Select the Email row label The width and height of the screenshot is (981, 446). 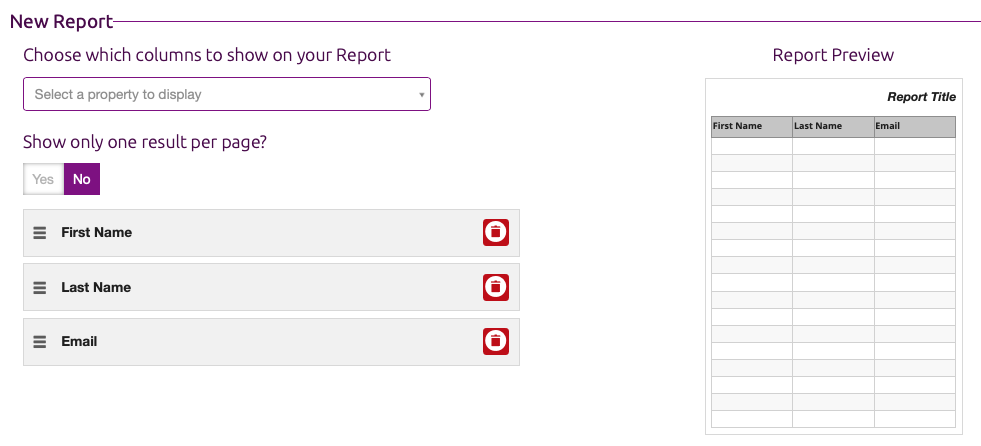click(79, 341)
